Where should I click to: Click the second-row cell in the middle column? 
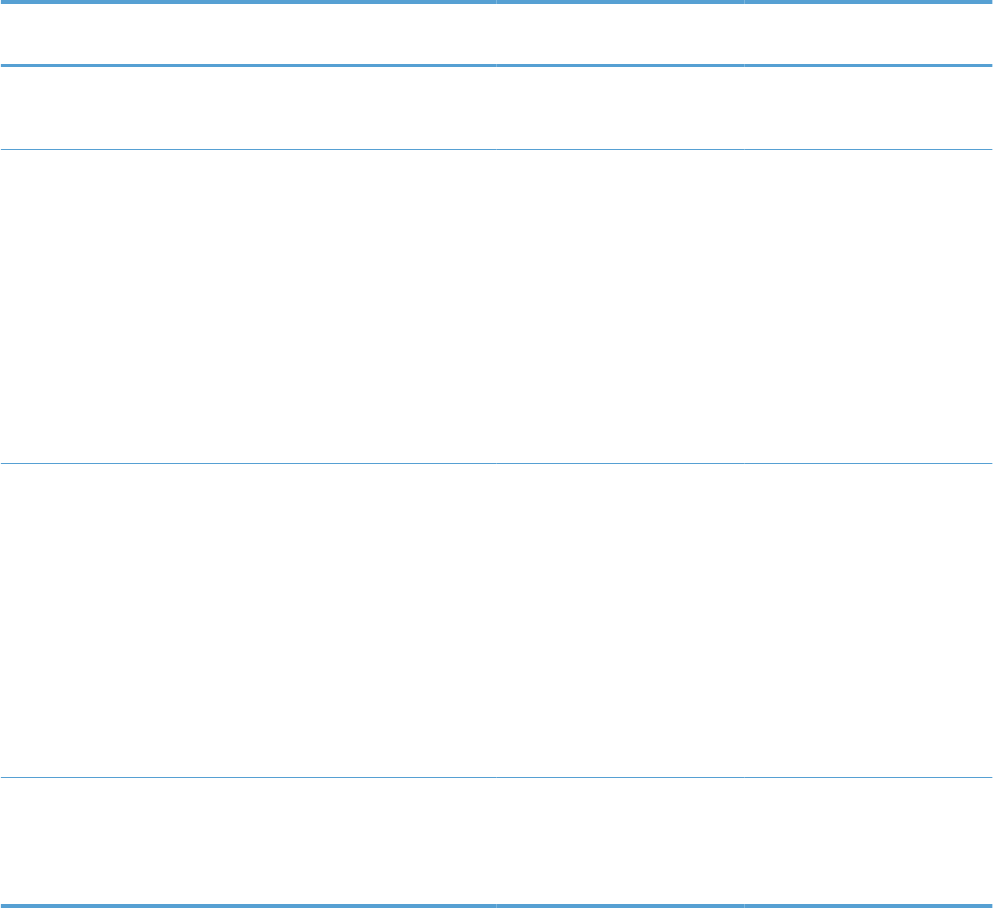pos(620,108)
